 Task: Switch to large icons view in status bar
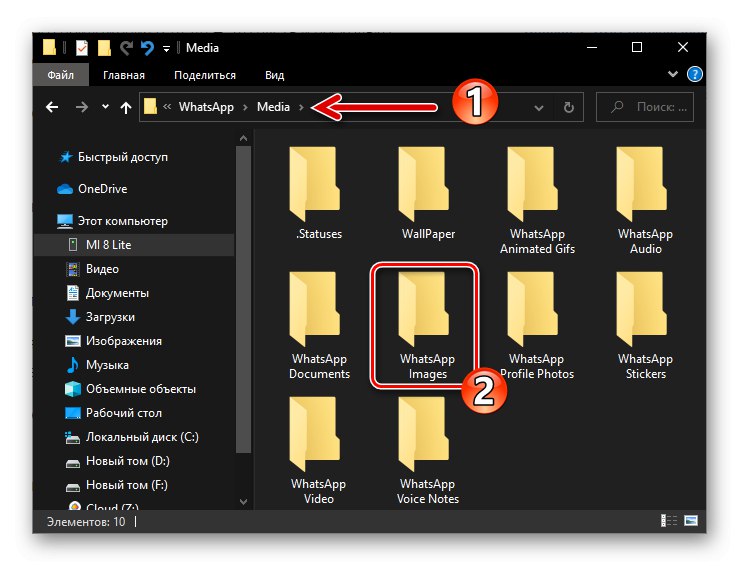pyautogui.click(x=691, y=521)
